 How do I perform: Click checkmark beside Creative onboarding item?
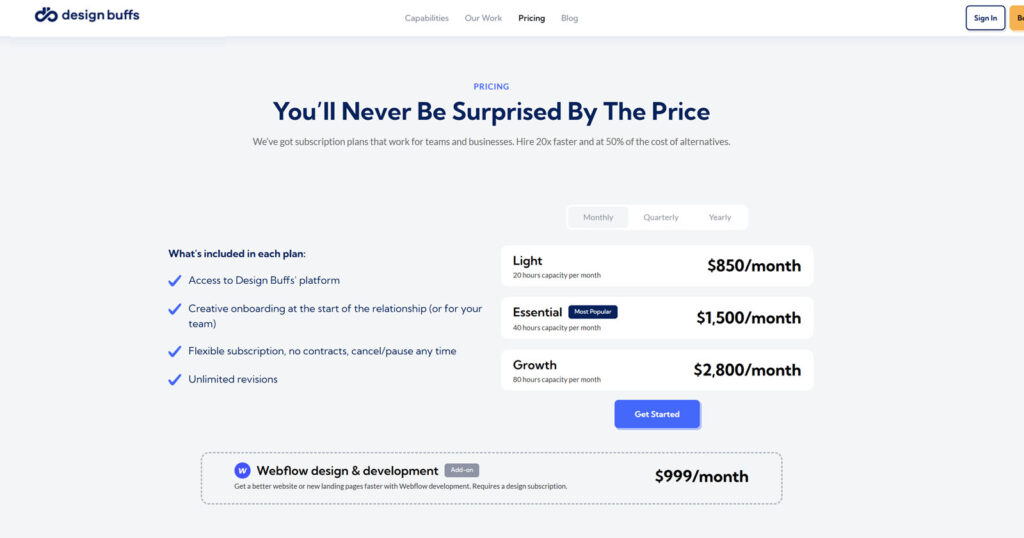pos(175,310)
